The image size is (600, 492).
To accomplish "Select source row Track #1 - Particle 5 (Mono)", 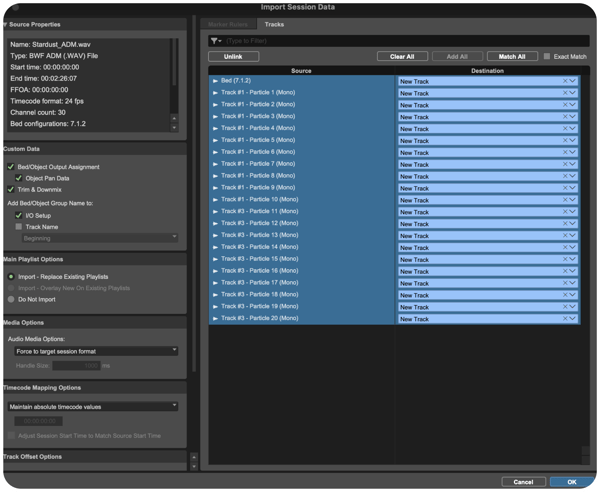I will coord(302,140).
